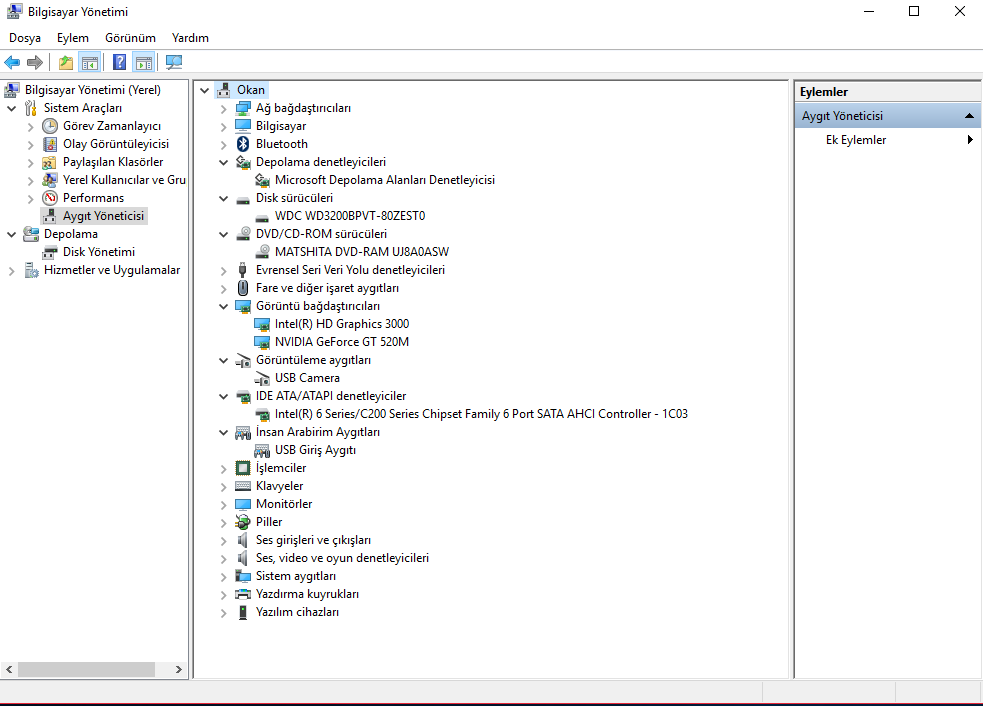This screenshot has height=706, width=983.
Task: Open the Görünüm menu
Action: coord(130,38)
